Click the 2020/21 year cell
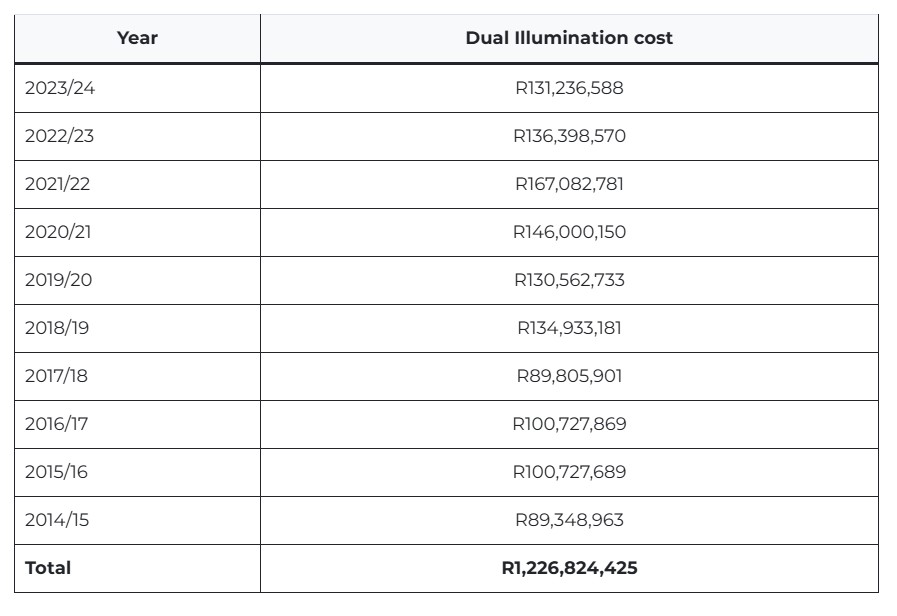The width and height of the screenshot is (897, 616). point(137,232)
